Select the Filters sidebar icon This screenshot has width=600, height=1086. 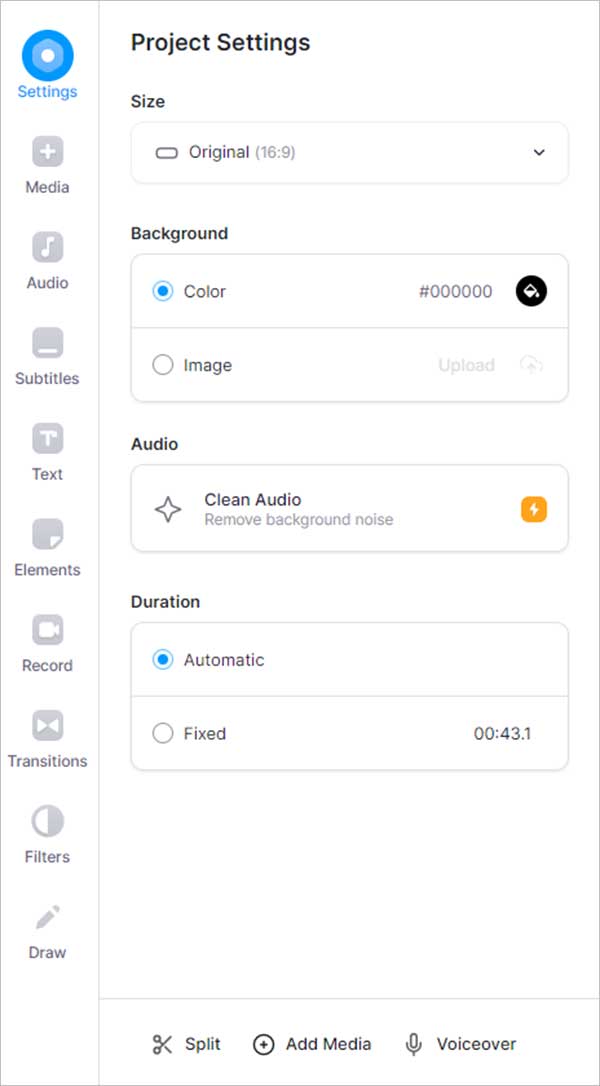pyautogui.click(x=47, y=821)
